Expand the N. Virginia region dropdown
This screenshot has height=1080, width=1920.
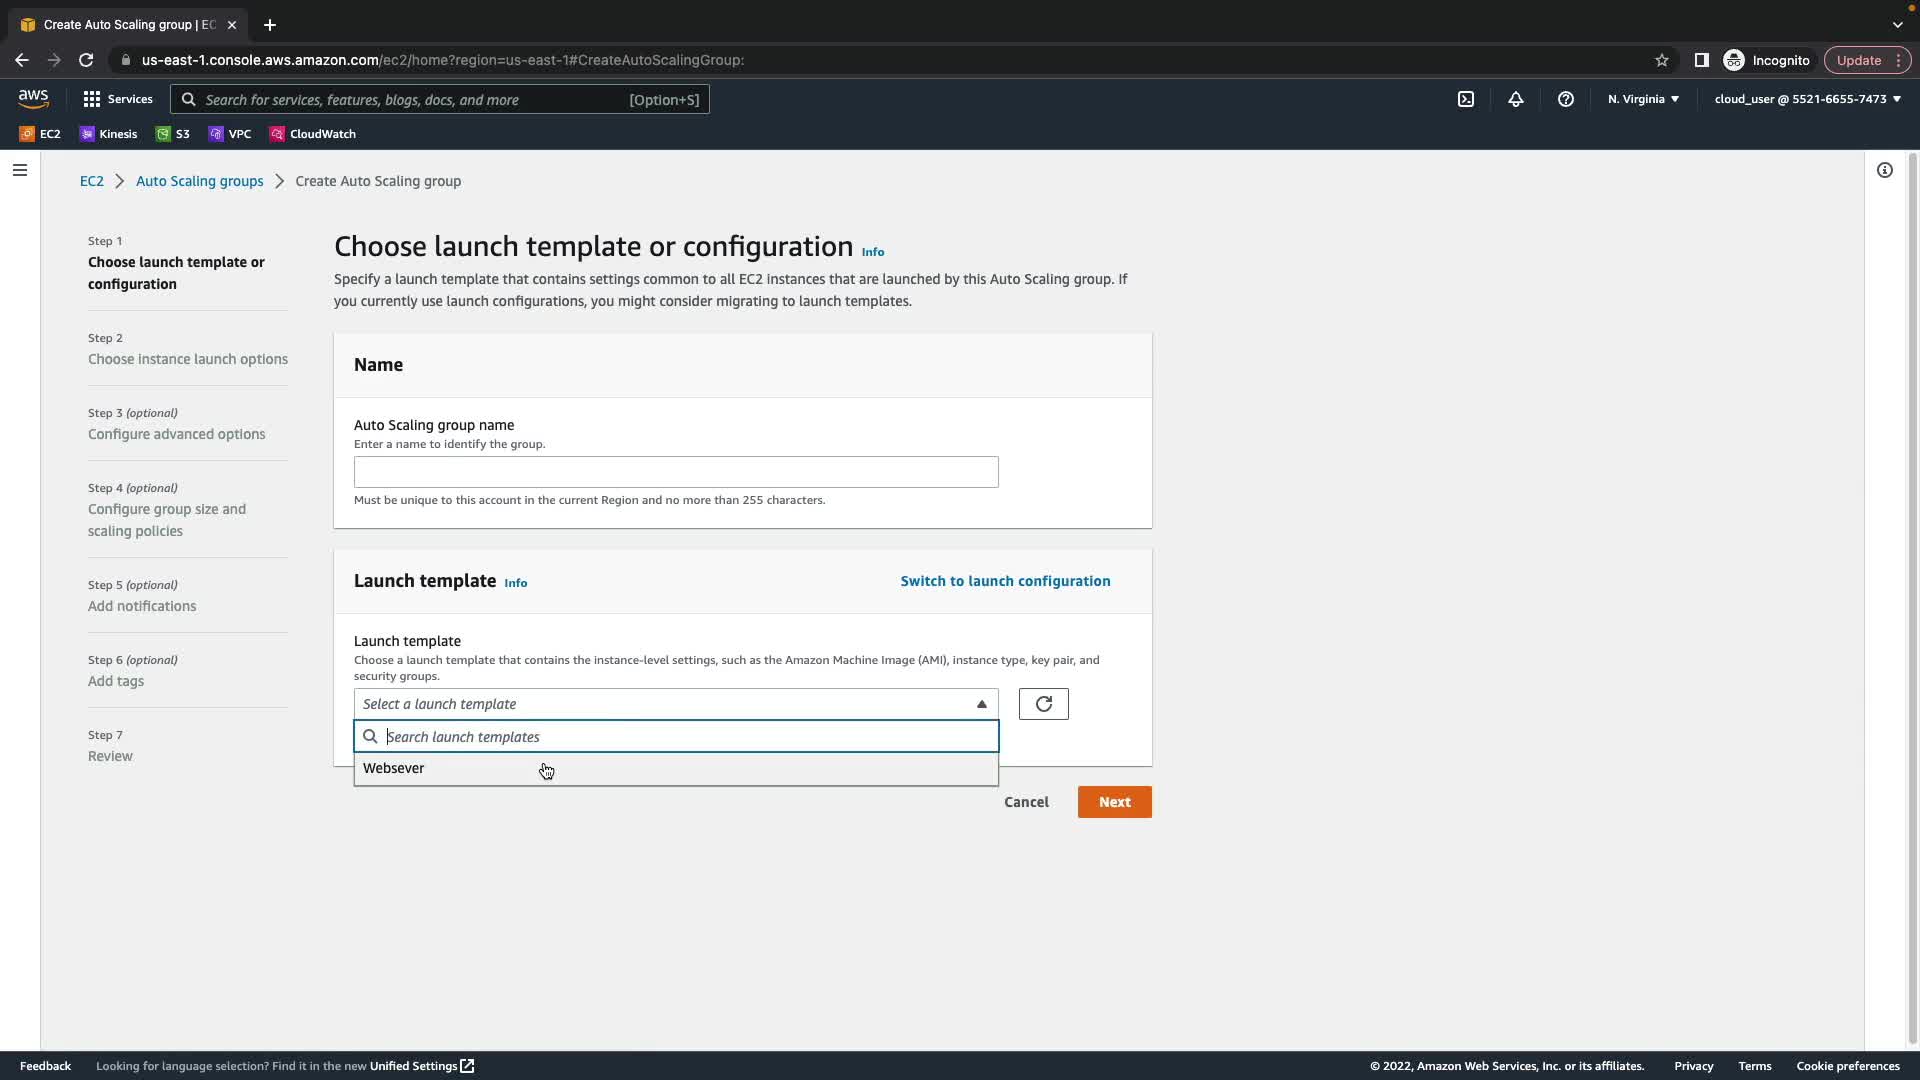point(1643,99)
